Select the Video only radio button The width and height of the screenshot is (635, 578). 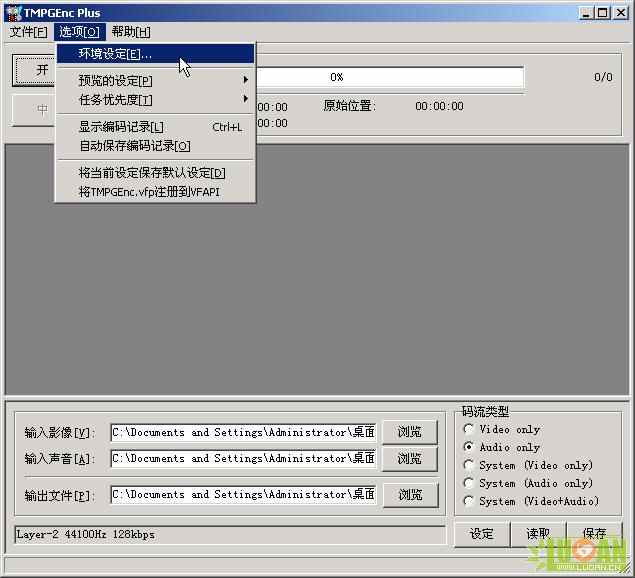pos(469,429)
